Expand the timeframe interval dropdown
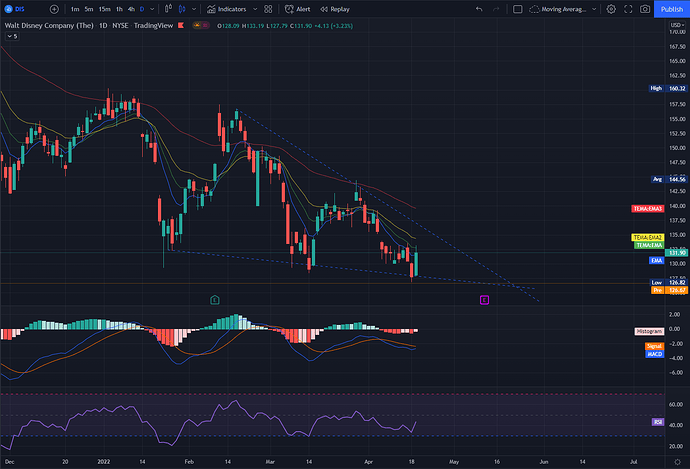 tap(152, 9)
